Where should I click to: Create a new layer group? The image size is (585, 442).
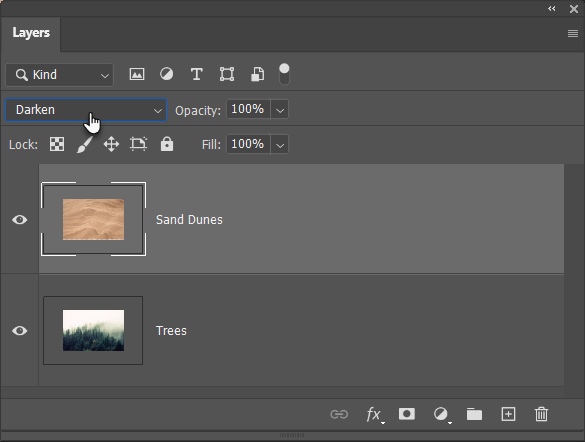474,414
